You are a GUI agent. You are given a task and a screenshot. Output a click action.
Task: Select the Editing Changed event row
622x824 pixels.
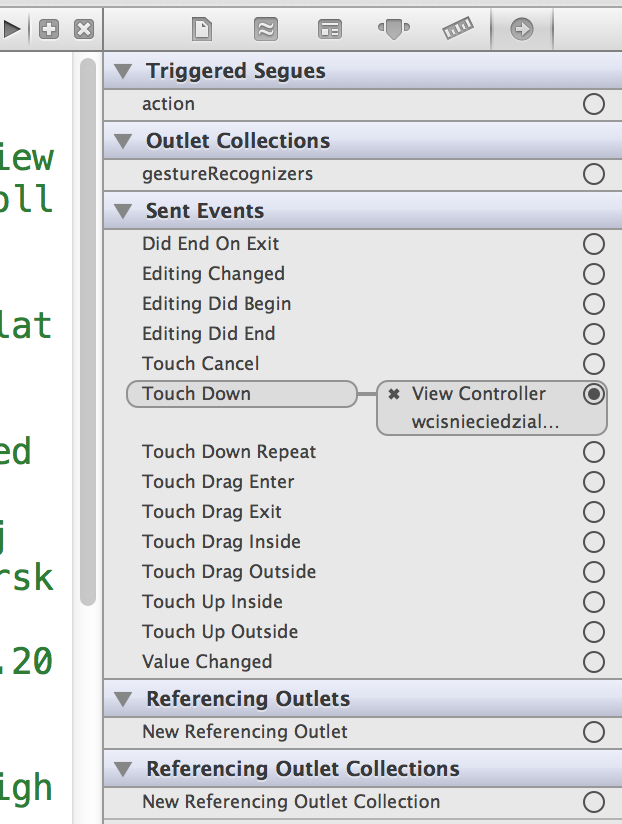pyautogui.click(x=363, y=274)
